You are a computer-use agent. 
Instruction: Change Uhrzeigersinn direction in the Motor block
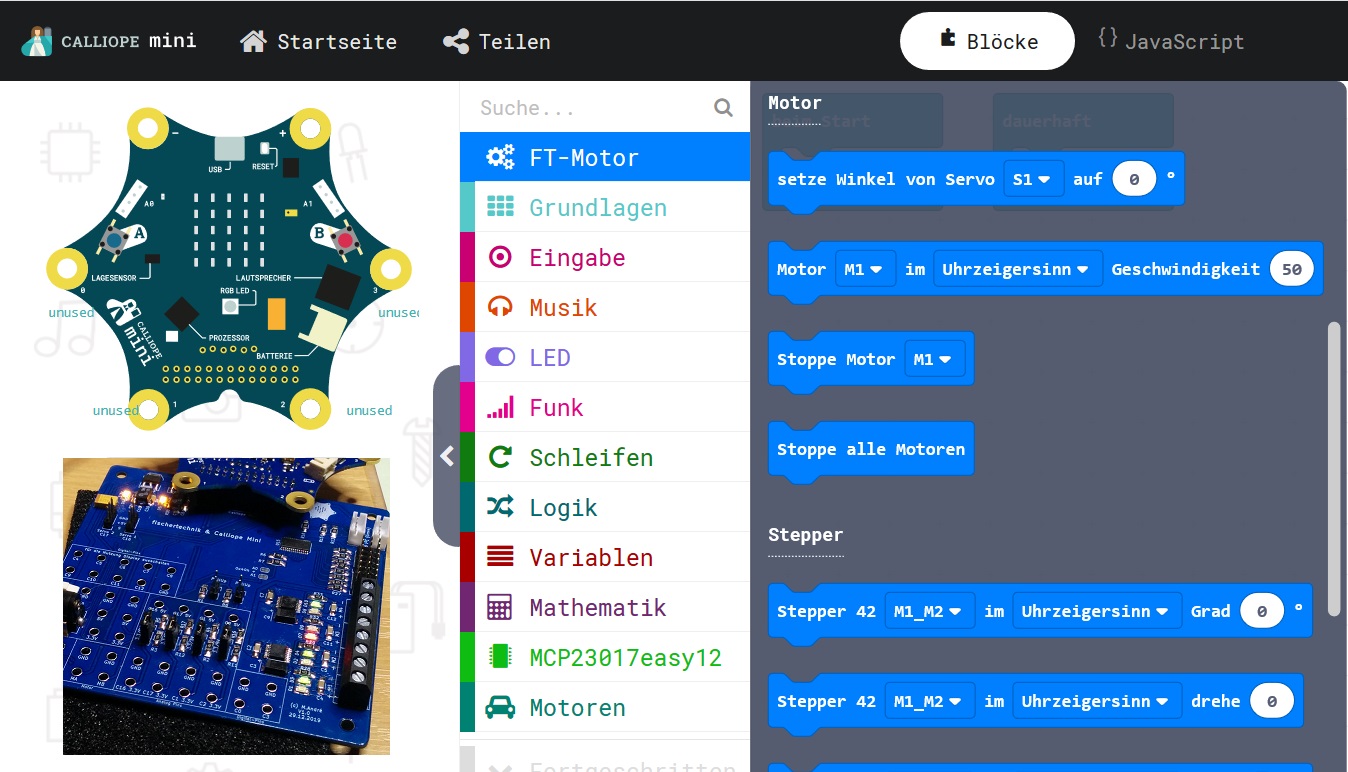click(x=1017, y=268)
